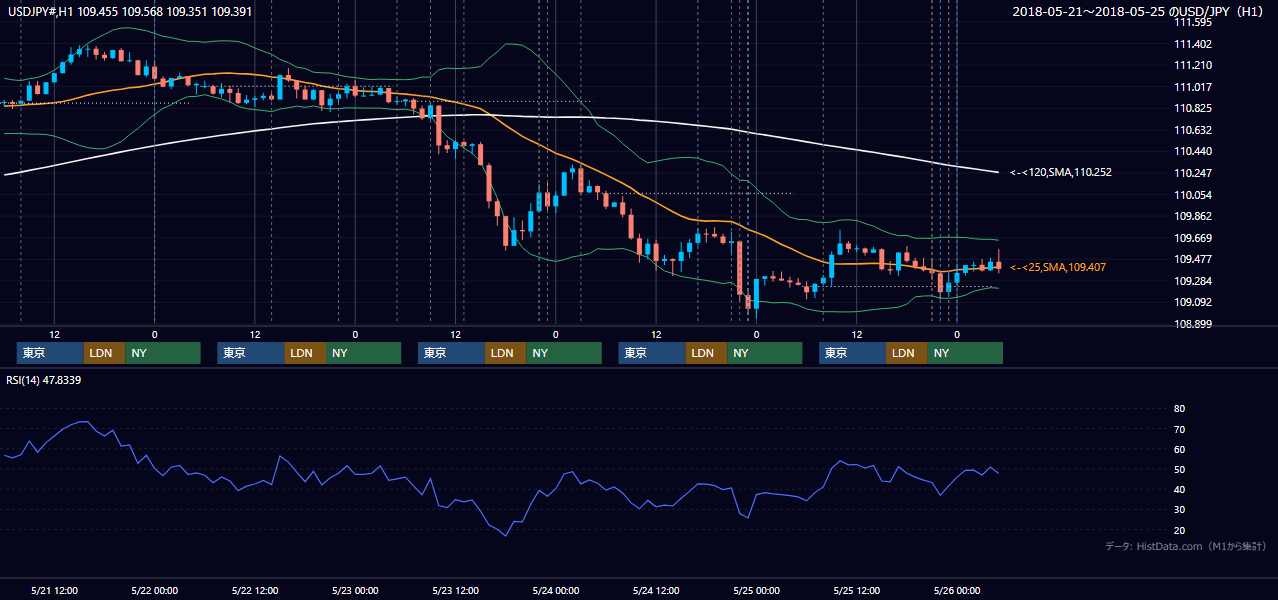
Task: Click the 5/25 12:00 date label
Action: tap(857, 590)
